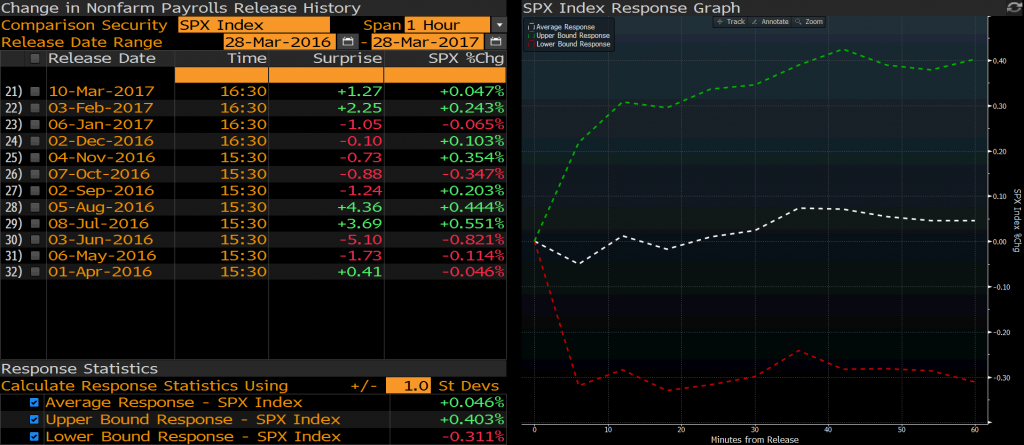
Task: Edit the end date field 28-Mar-2017
Action: 429,42
